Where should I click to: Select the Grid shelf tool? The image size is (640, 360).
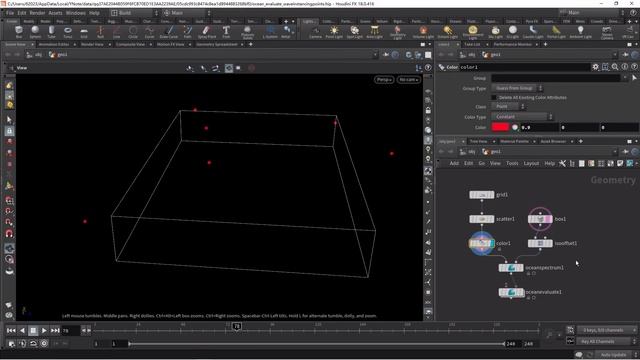click(x=84, y=31)
